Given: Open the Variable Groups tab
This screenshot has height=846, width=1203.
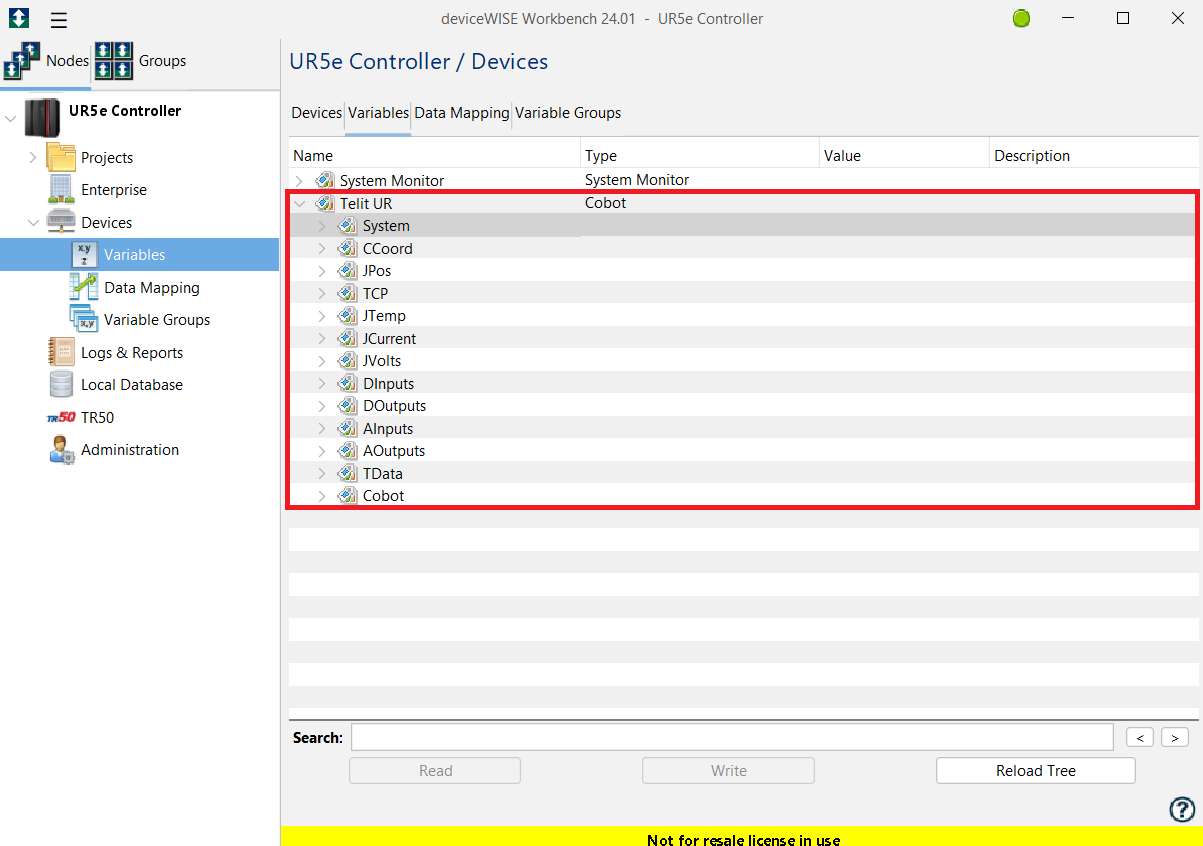Looking at the screenshot, I should 568,113.
